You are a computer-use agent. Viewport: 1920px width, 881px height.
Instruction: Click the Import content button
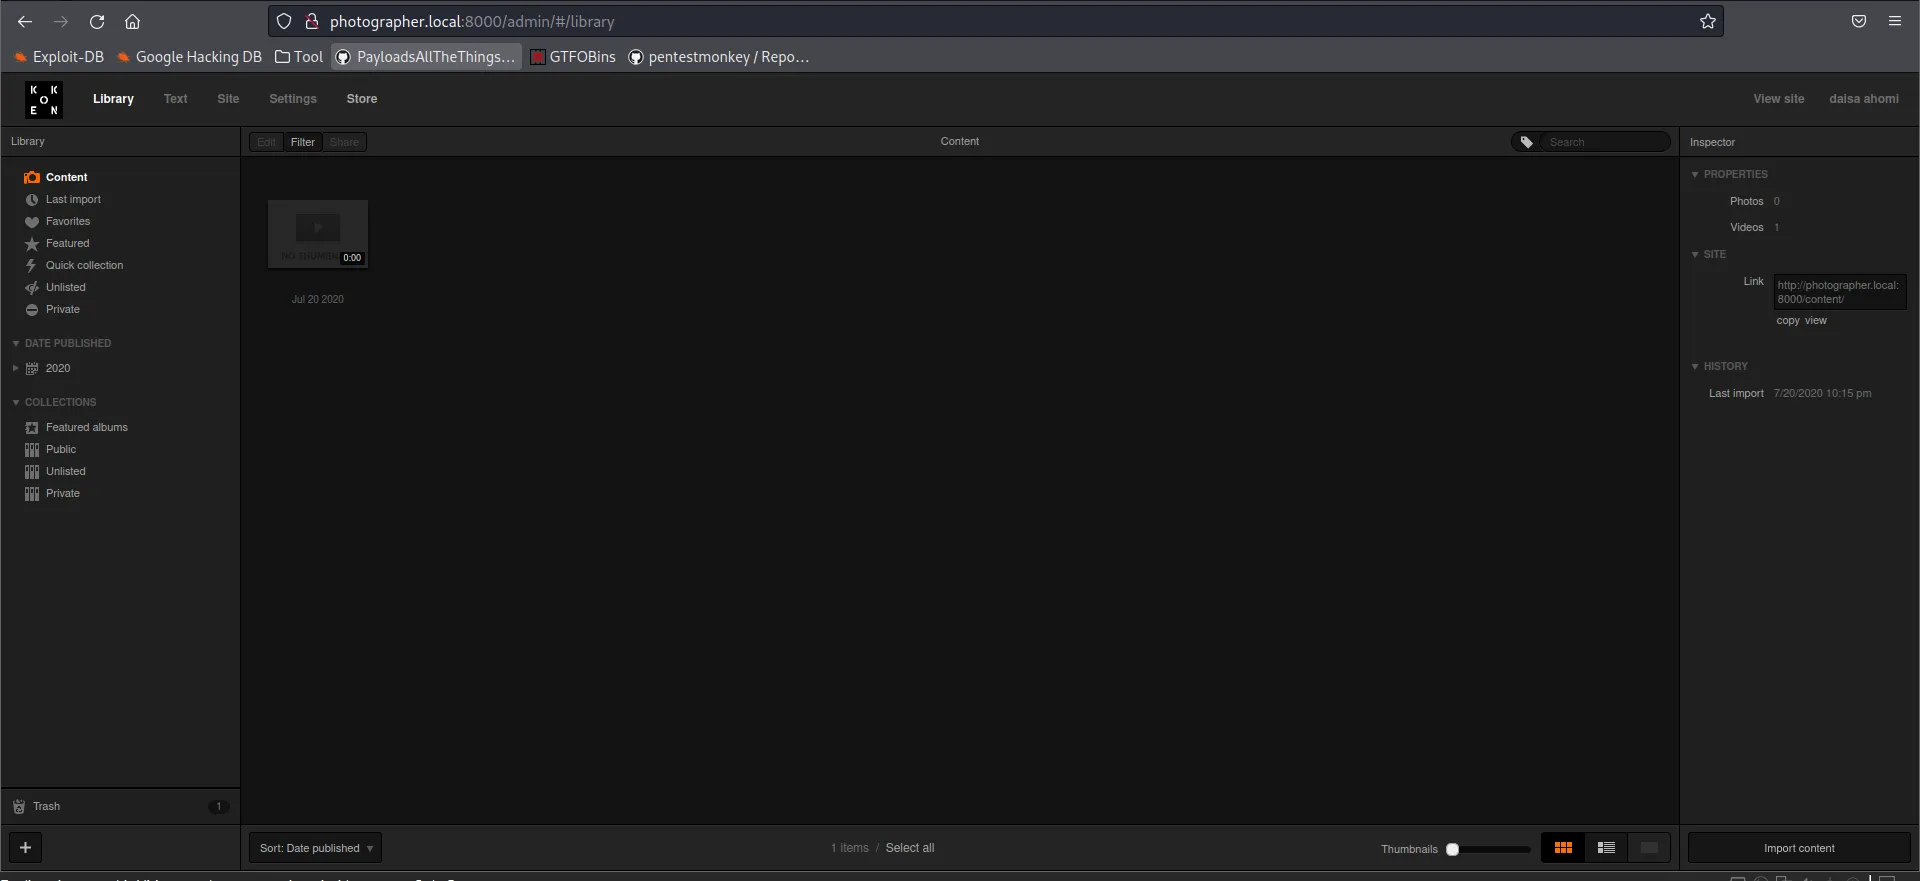[x=1799, y=848]
